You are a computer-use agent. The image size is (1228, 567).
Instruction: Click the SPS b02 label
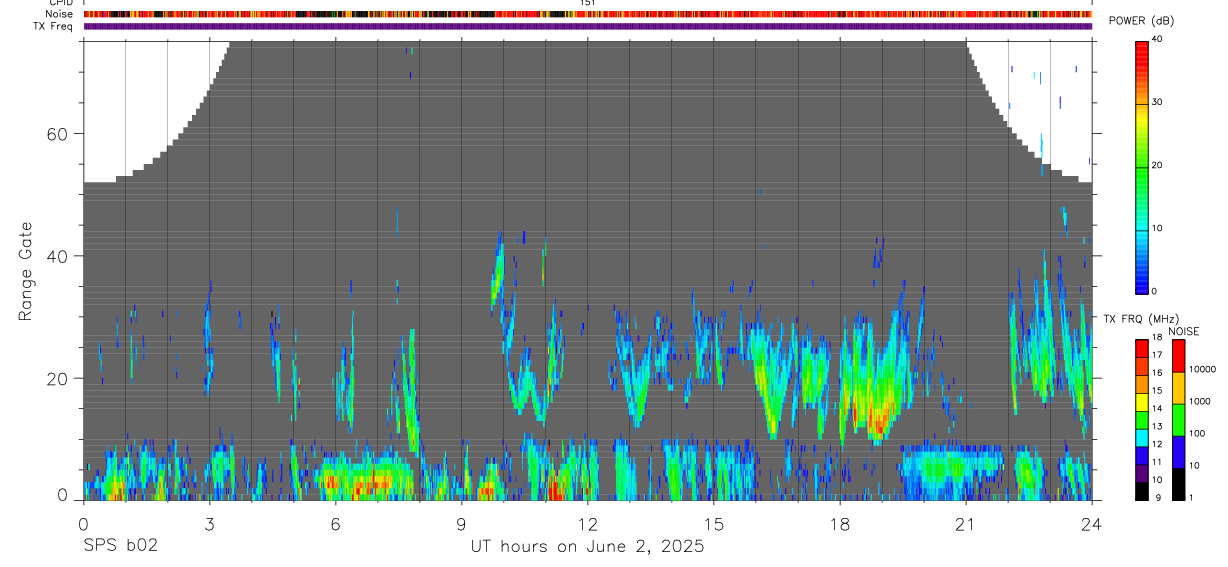120,546
